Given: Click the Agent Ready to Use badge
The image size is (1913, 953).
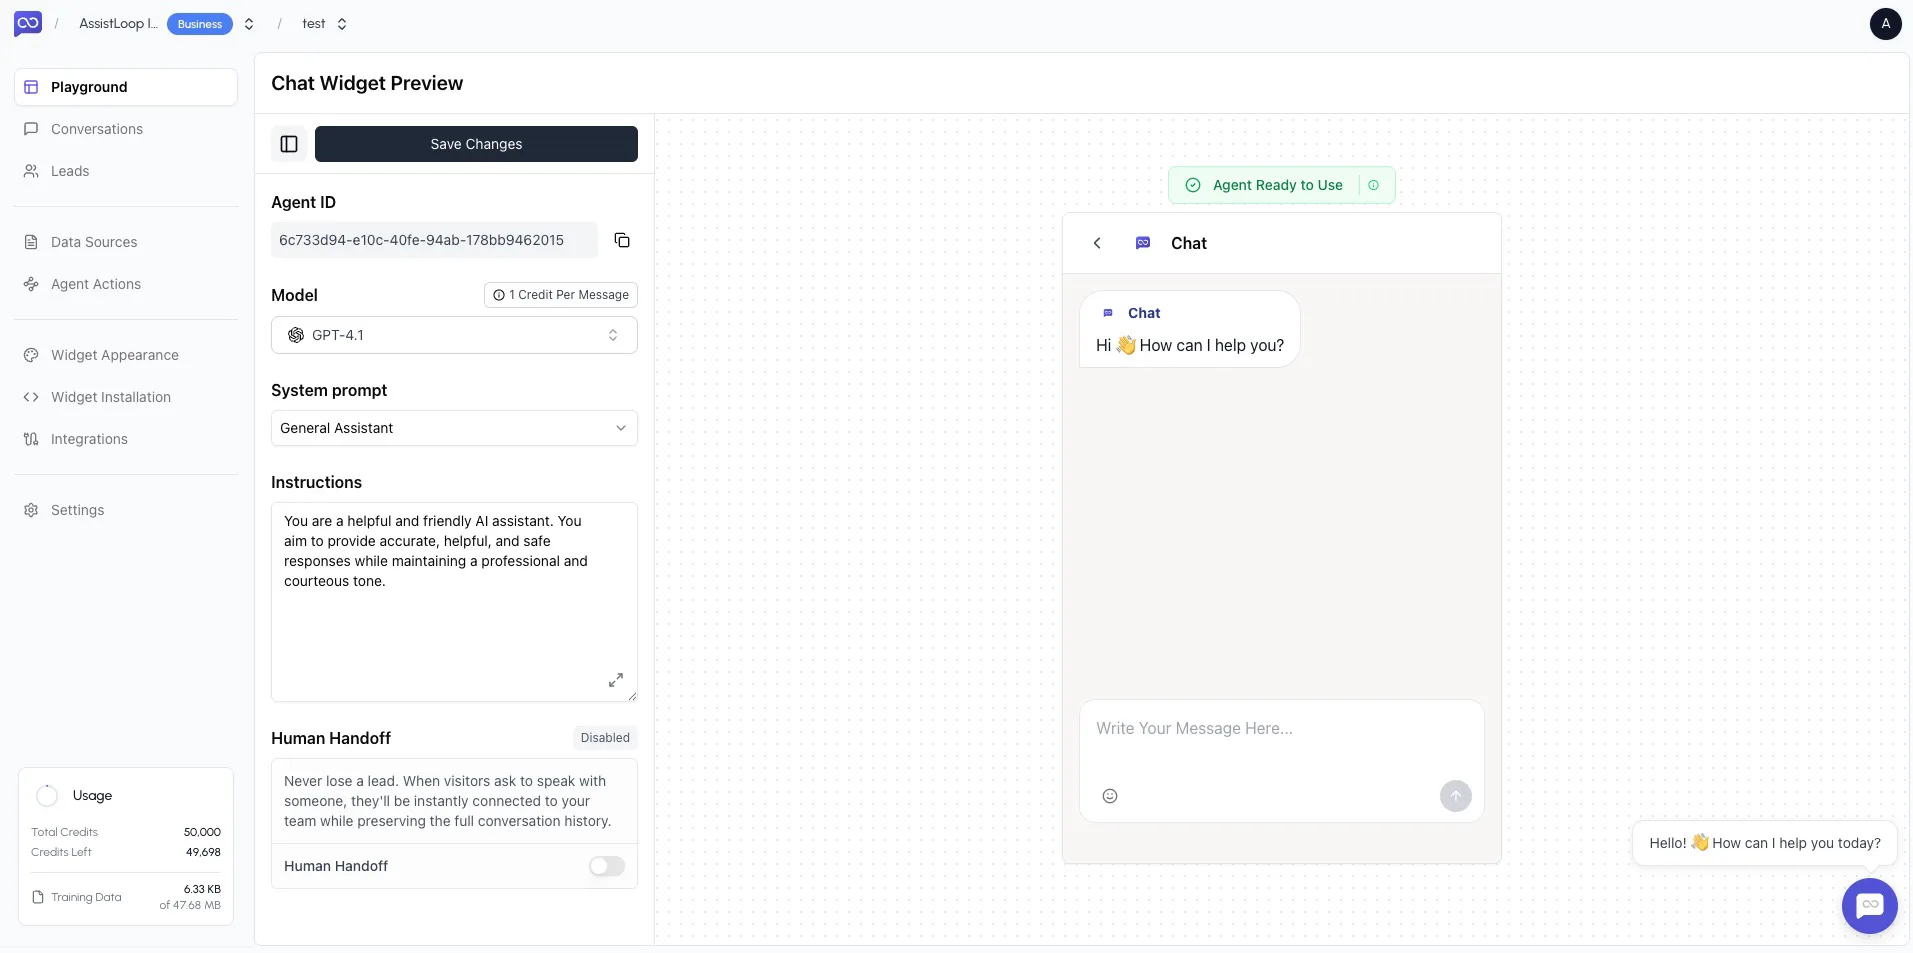Looking at the screenshot, I should pos(1281,185).
